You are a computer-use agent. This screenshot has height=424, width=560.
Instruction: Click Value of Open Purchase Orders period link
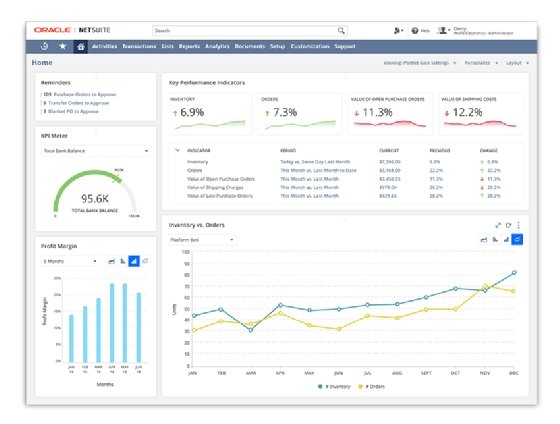tap(309, 179)
